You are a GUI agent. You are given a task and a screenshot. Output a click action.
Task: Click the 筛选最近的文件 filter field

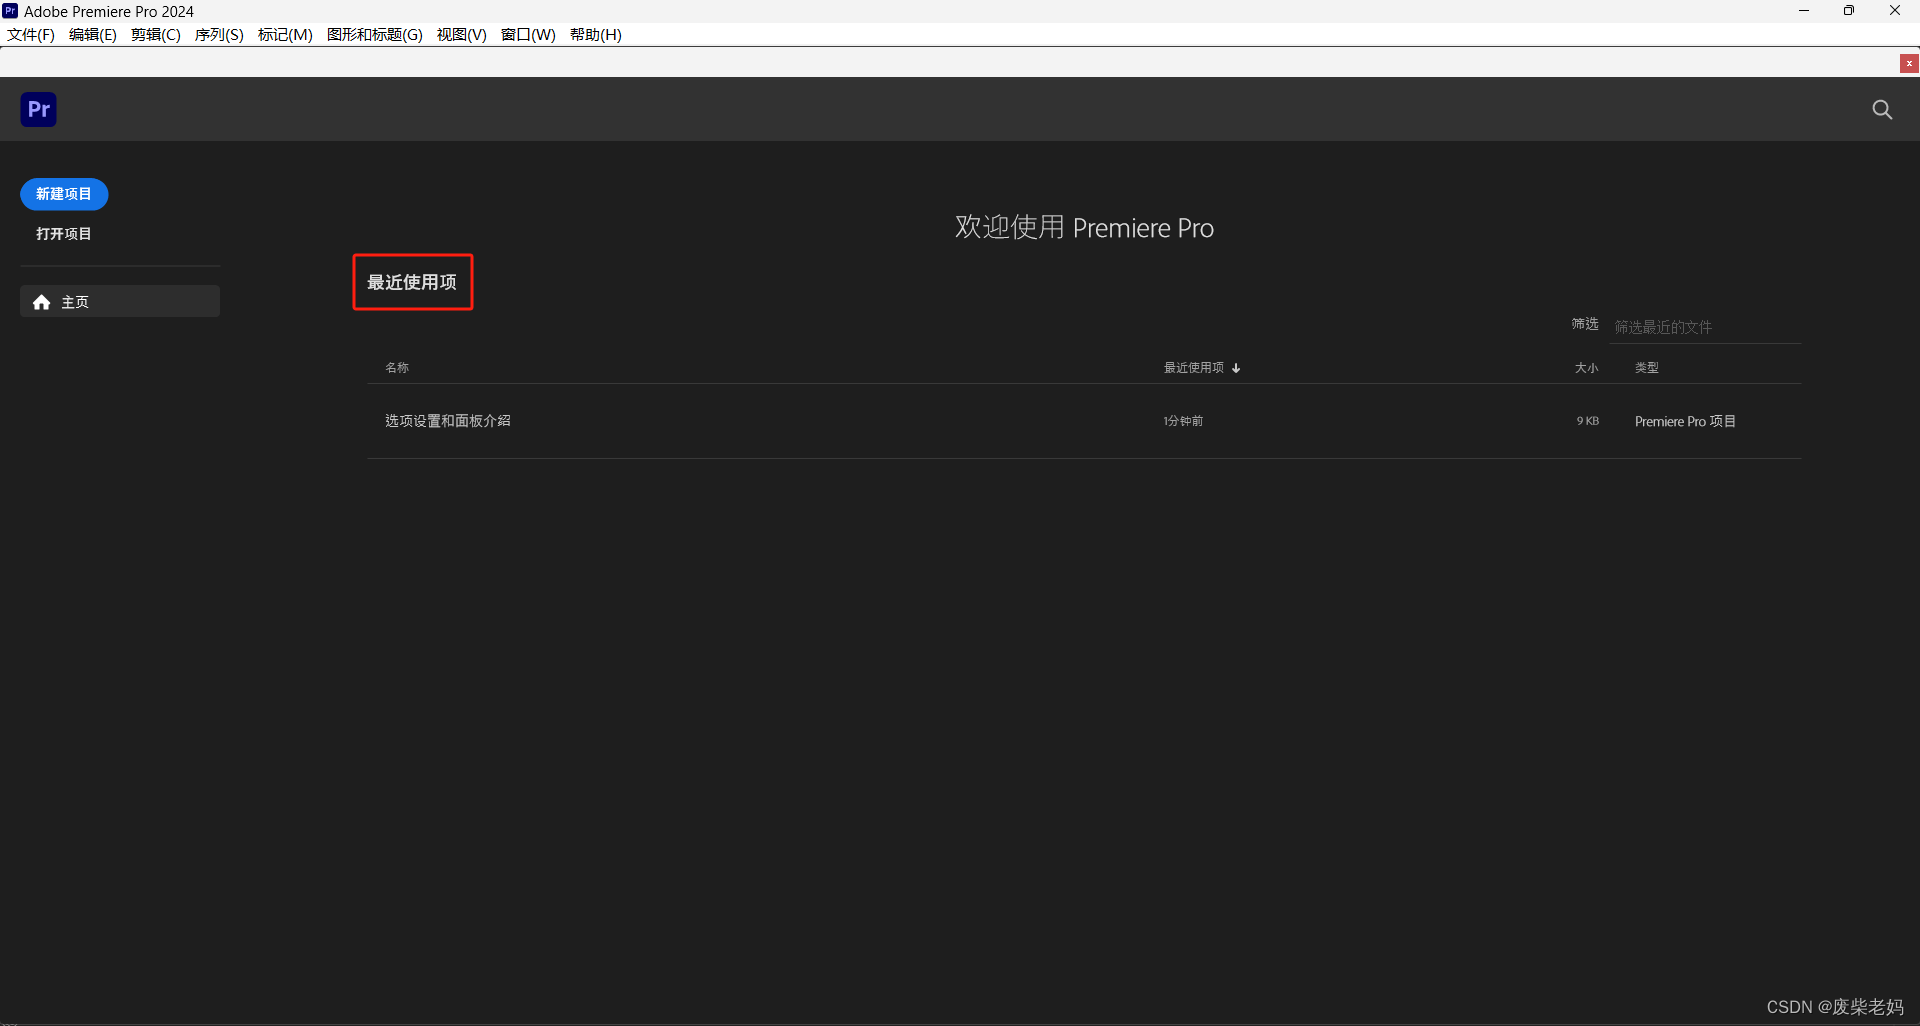pyautogui.click(x=1706, y=327)
